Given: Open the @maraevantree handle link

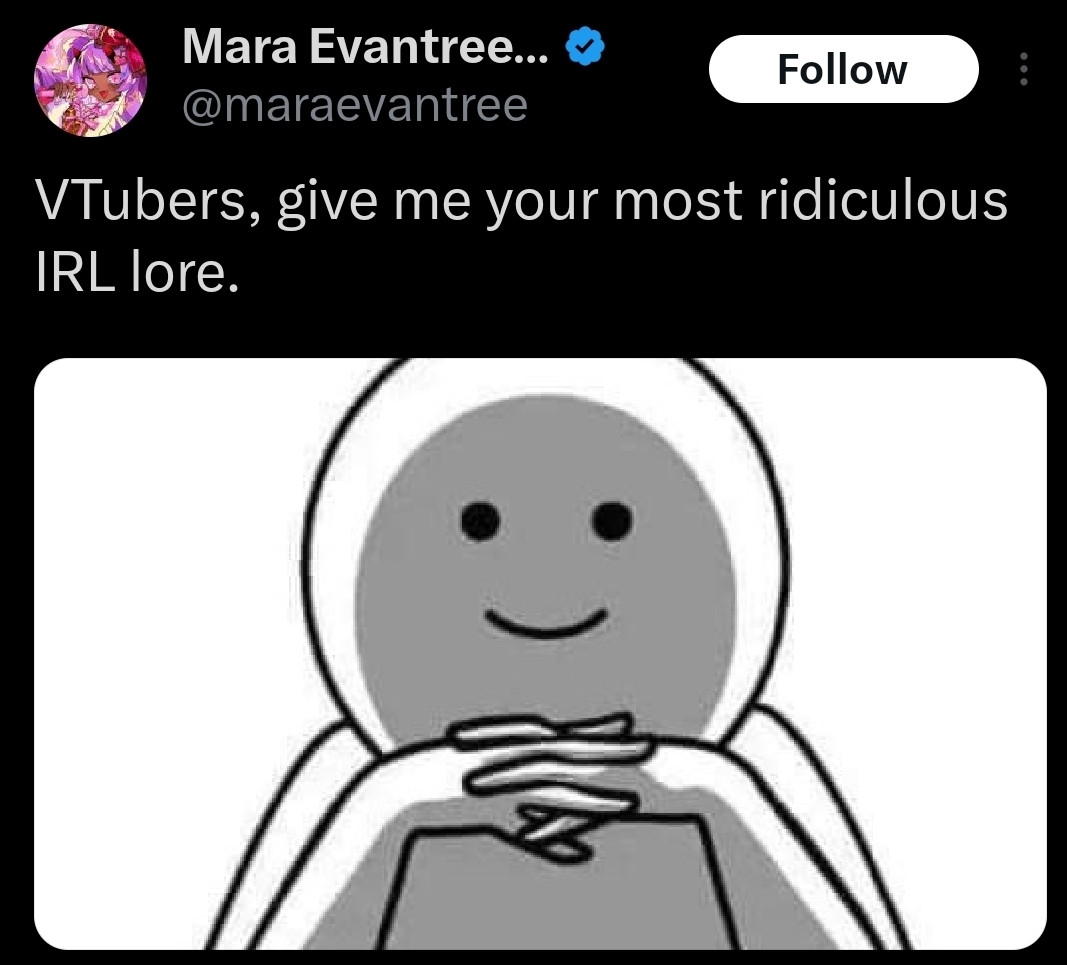Looking at the screenshot, I should tap(355, 105).
